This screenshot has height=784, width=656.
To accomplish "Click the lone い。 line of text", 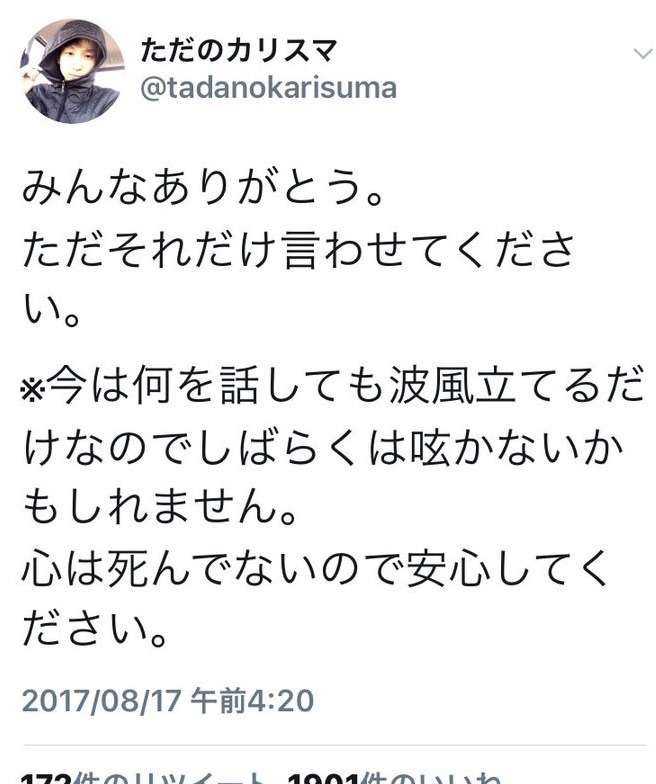I will [52, 312].
